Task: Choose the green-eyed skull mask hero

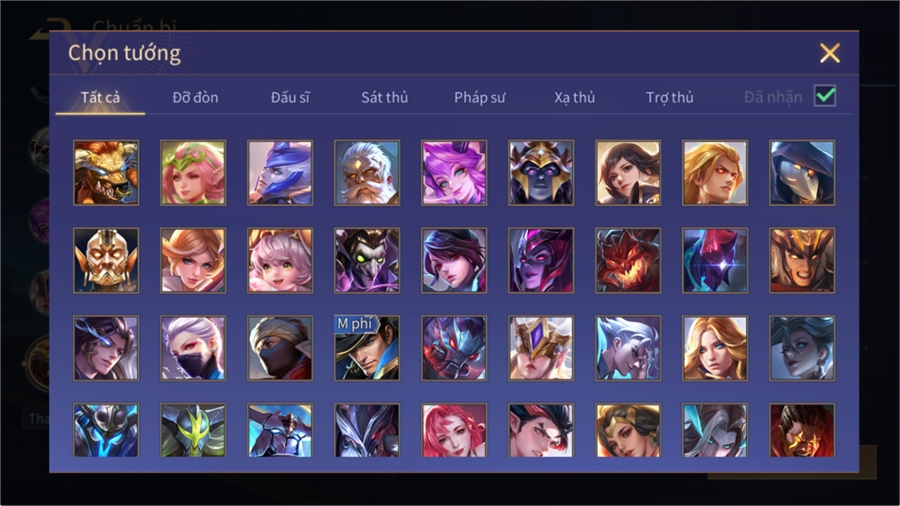Action: pos(367,260)
